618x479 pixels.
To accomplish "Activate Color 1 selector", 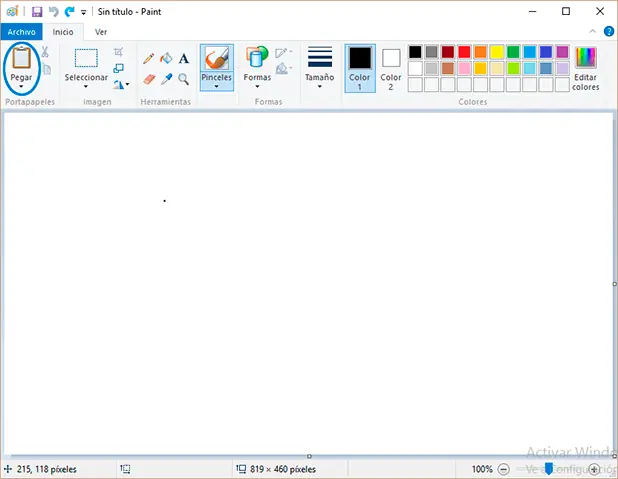I will tap(360, 68).
